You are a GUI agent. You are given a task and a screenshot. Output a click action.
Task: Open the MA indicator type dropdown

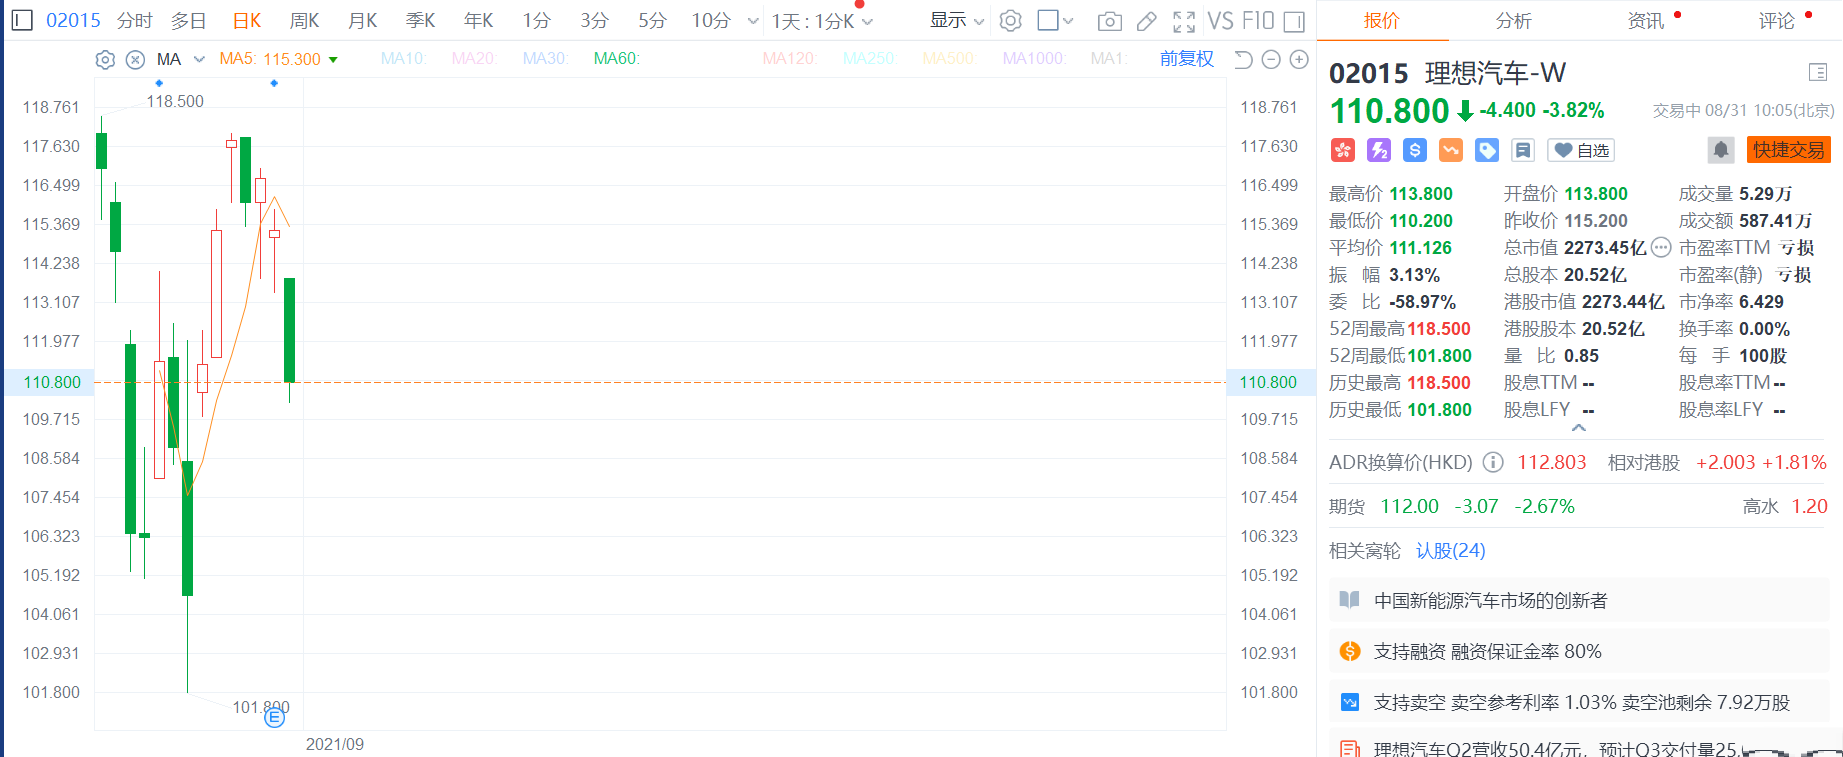click(181, 60)
